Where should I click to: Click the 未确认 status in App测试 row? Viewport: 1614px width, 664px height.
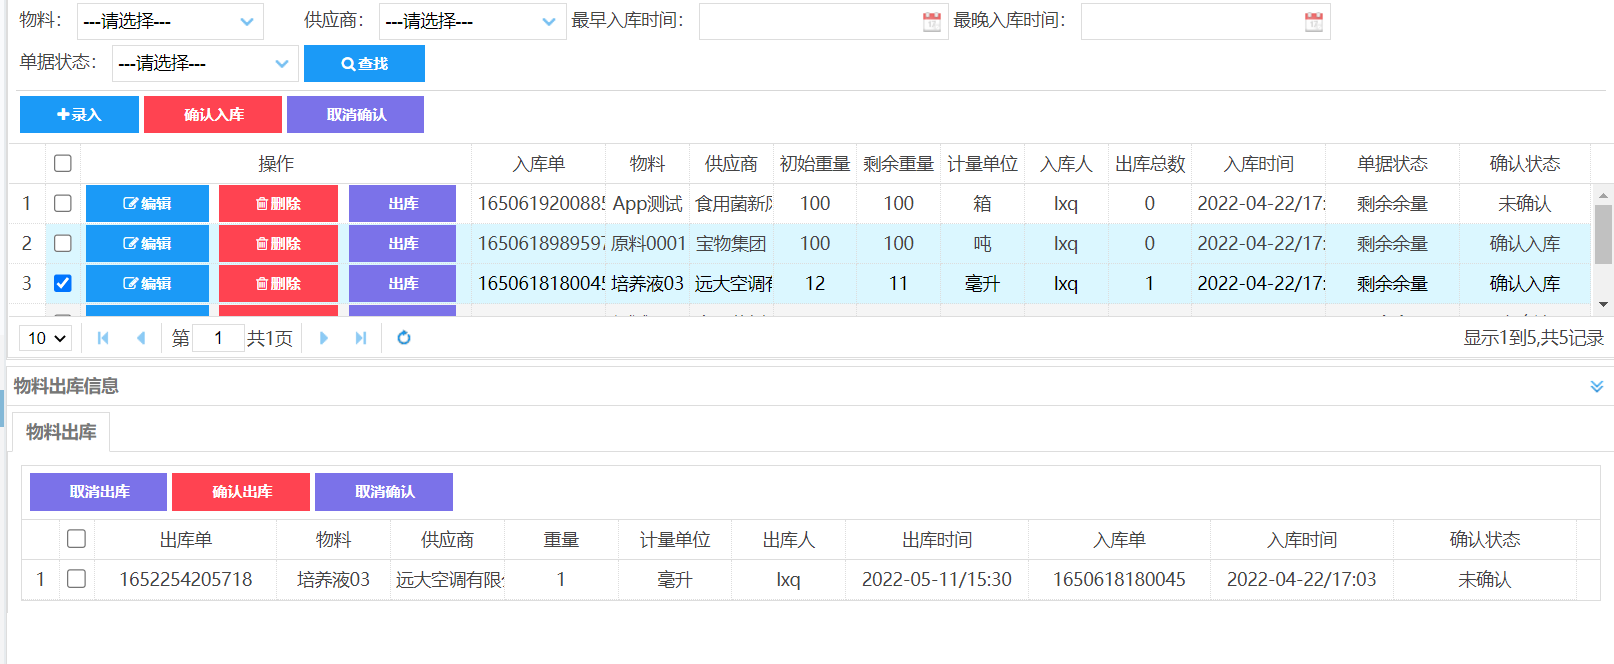[1524, 203]
